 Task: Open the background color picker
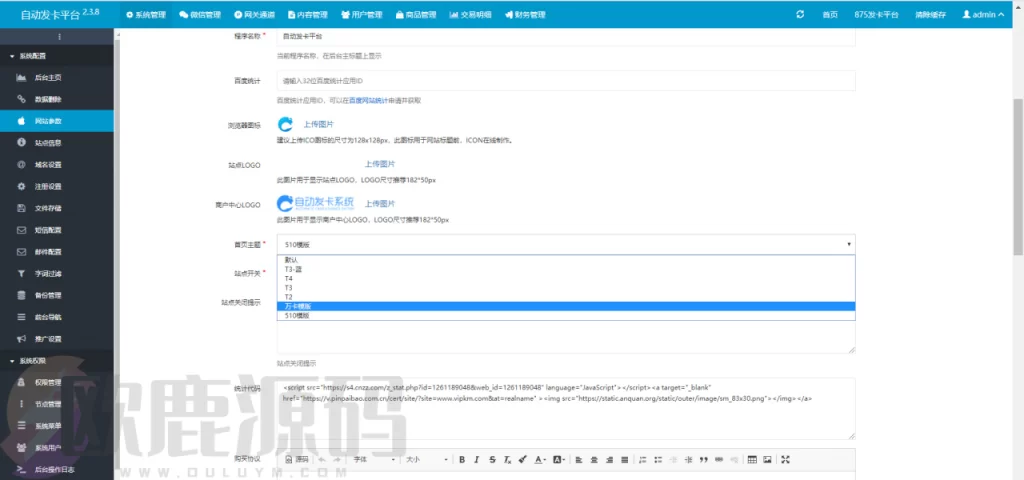pyautogui.click(x=558, y=460)
